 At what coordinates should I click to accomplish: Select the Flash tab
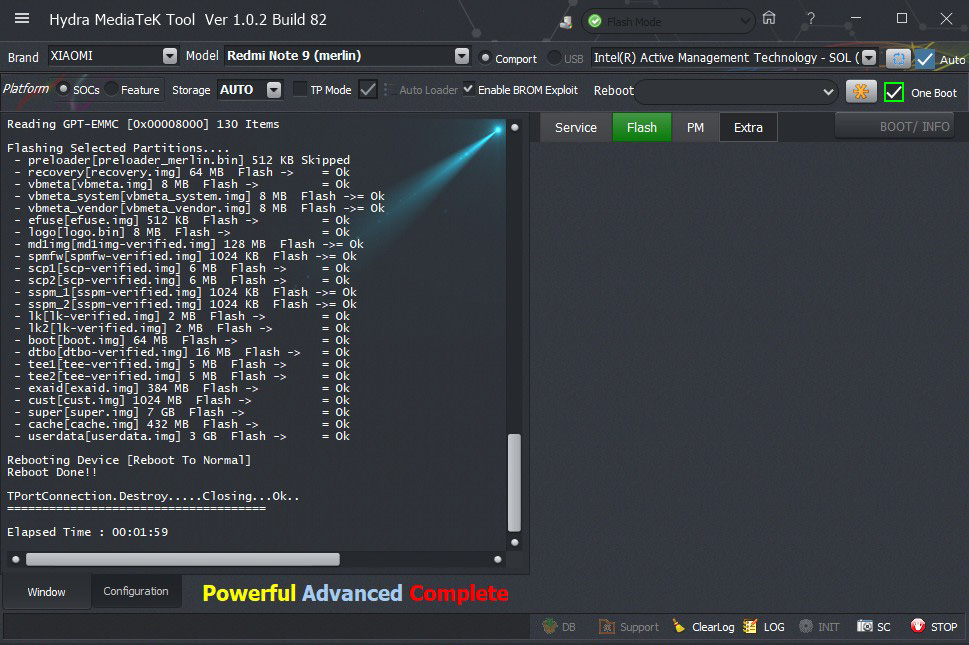coord(641,127)
